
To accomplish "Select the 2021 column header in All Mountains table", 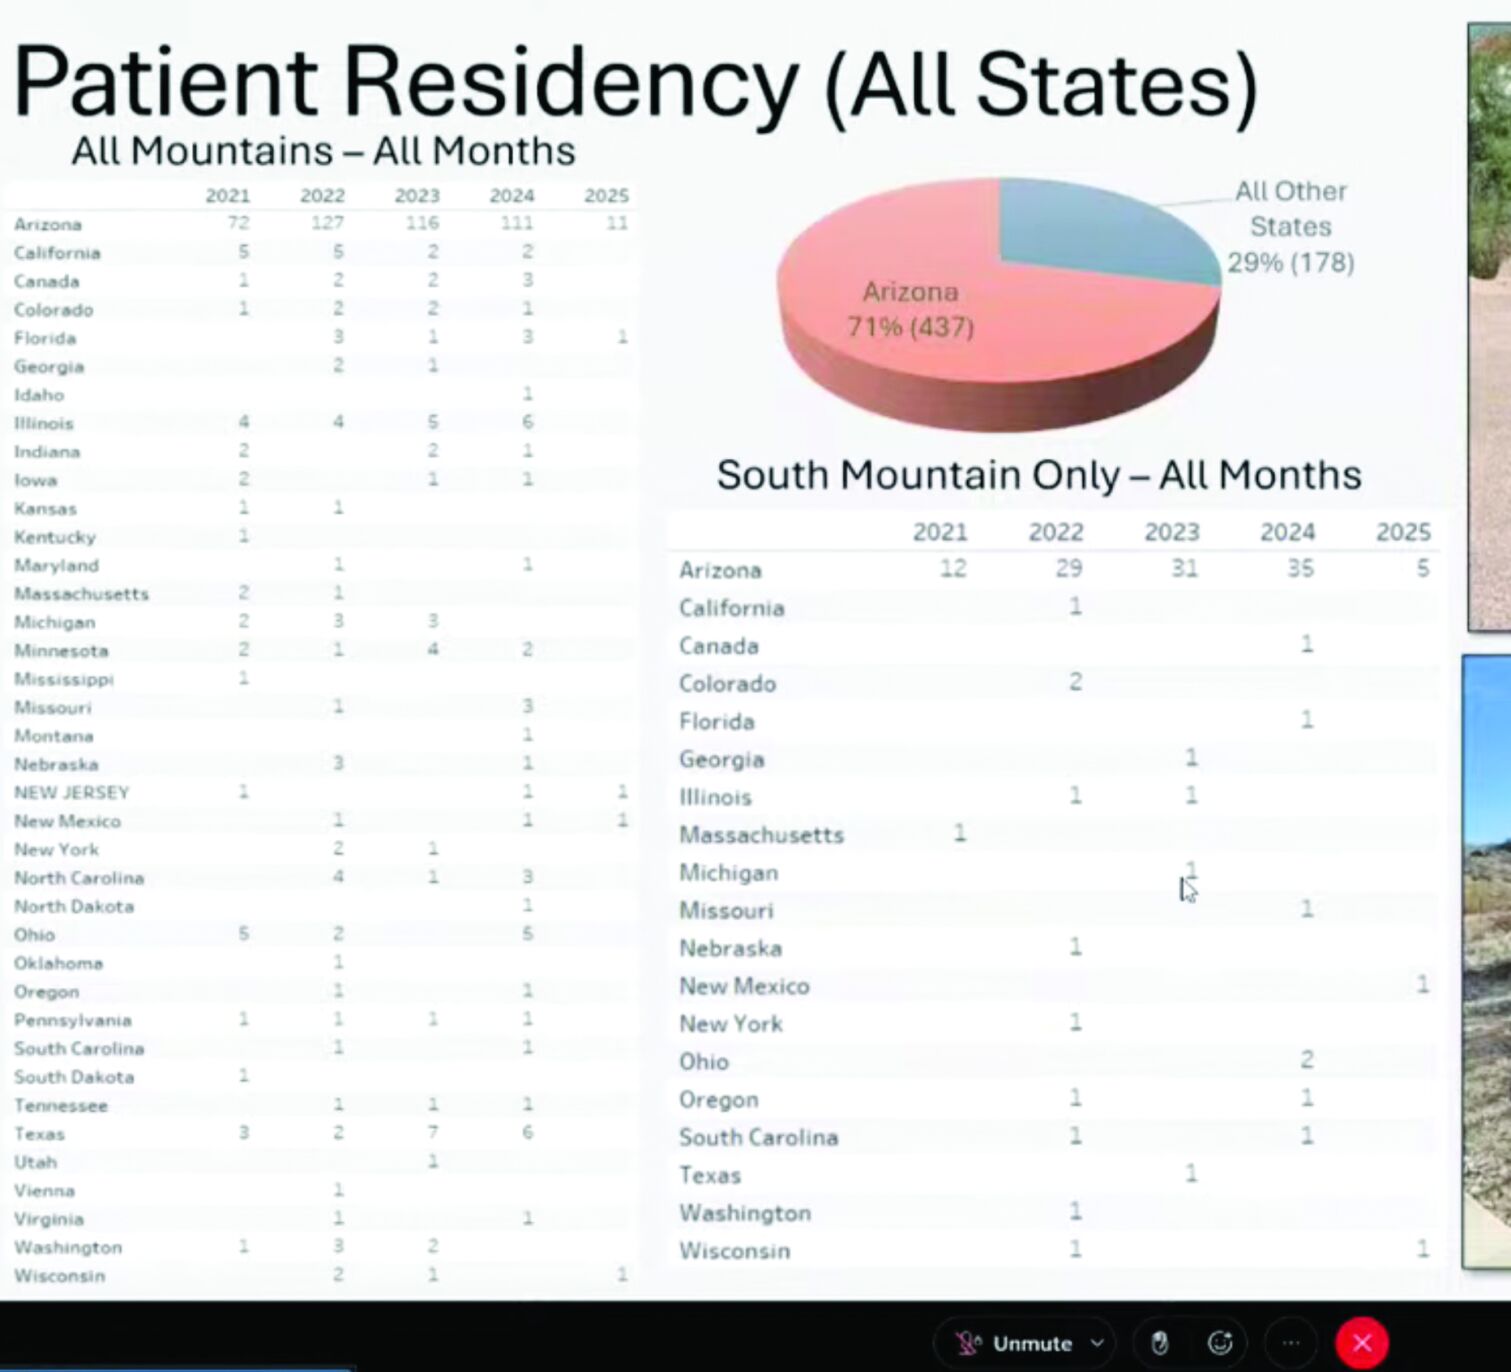I will 227,196.
